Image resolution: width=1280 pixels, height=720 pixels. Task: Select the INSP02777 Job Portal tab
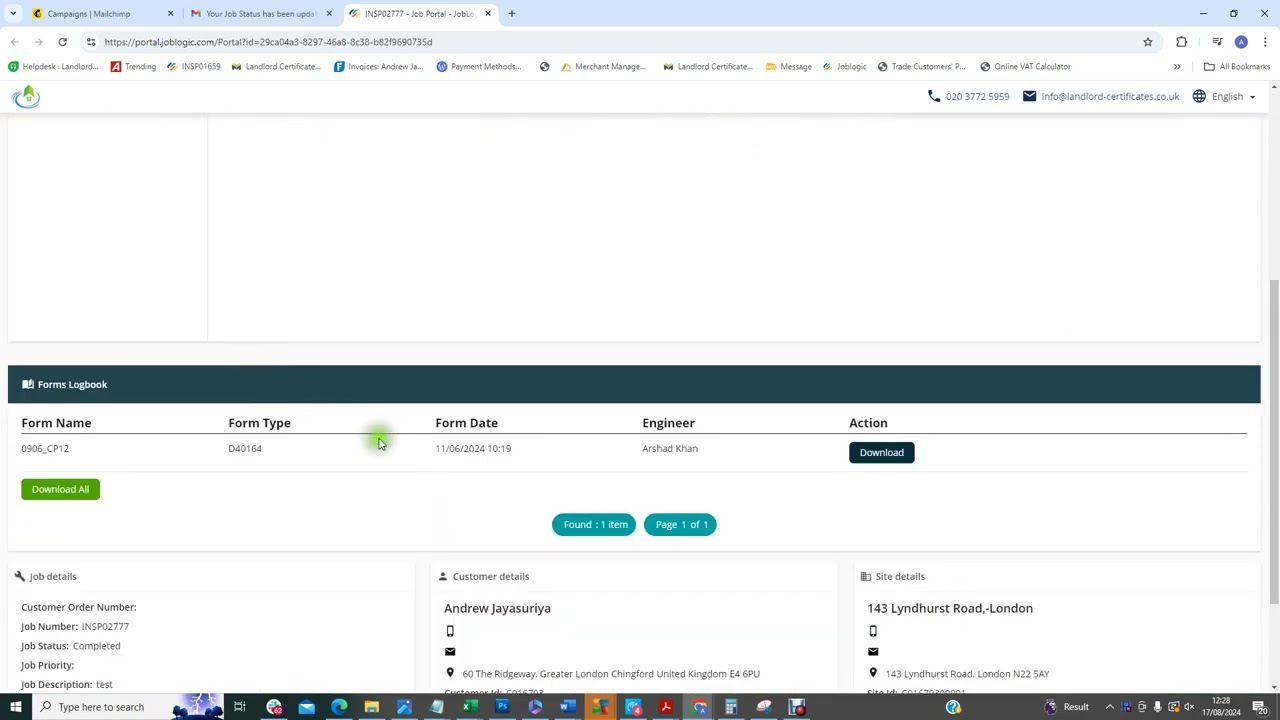tap(420, 13)
